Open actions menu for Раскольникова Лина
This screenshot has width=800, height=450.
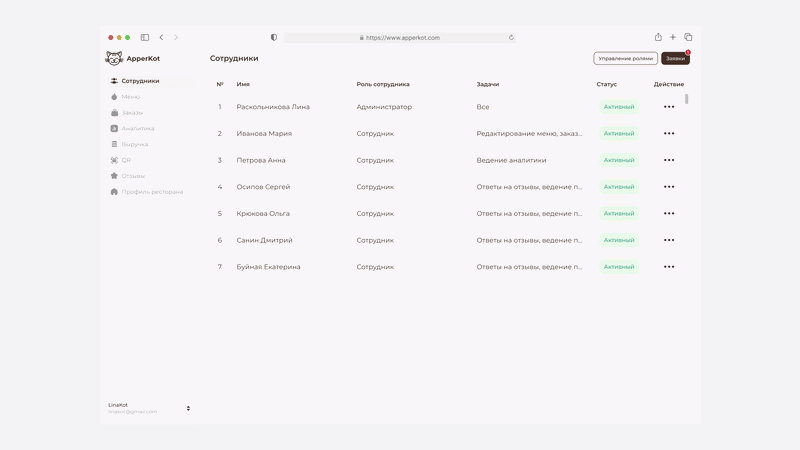669,107
